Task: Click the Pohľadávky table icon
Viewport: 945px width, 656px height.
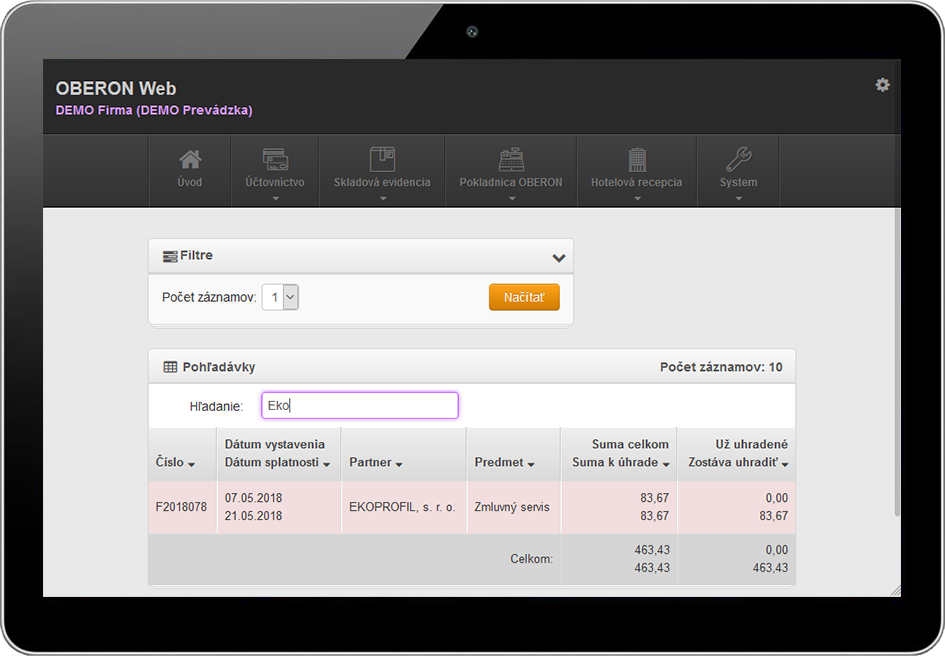Action: click(171, 367)
